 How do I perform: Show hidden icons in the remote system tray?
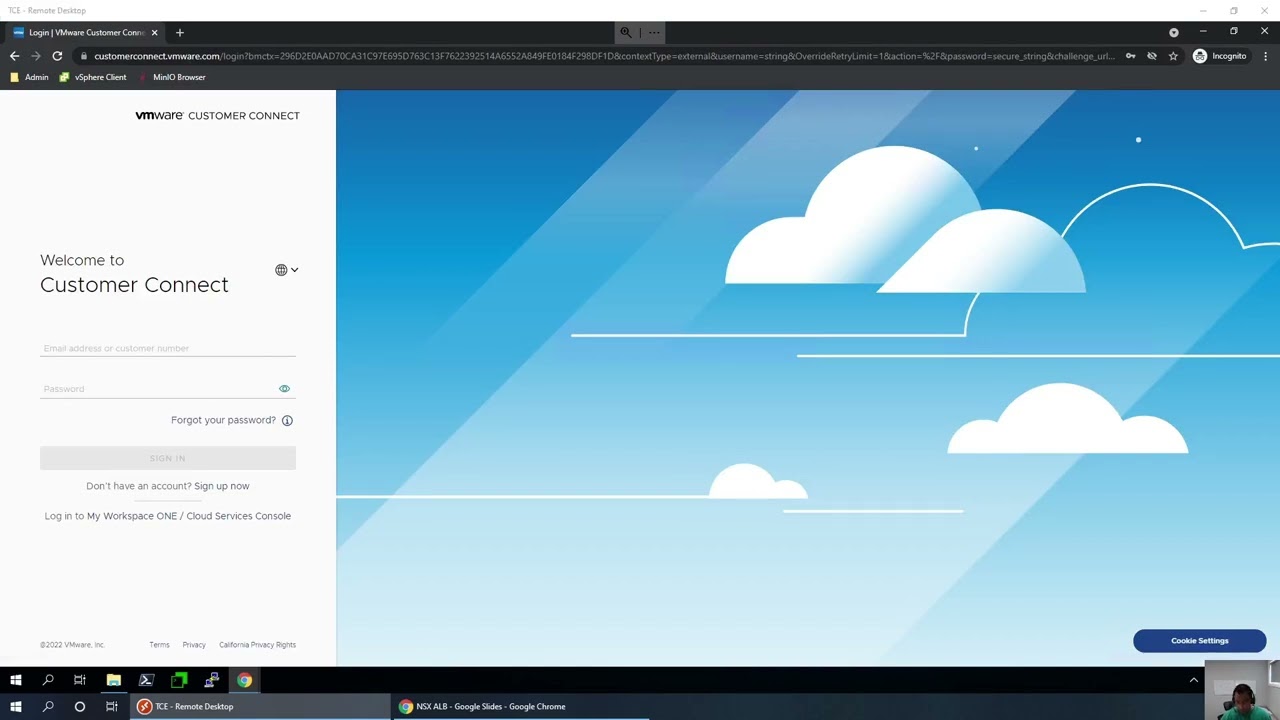point(1193,680)
